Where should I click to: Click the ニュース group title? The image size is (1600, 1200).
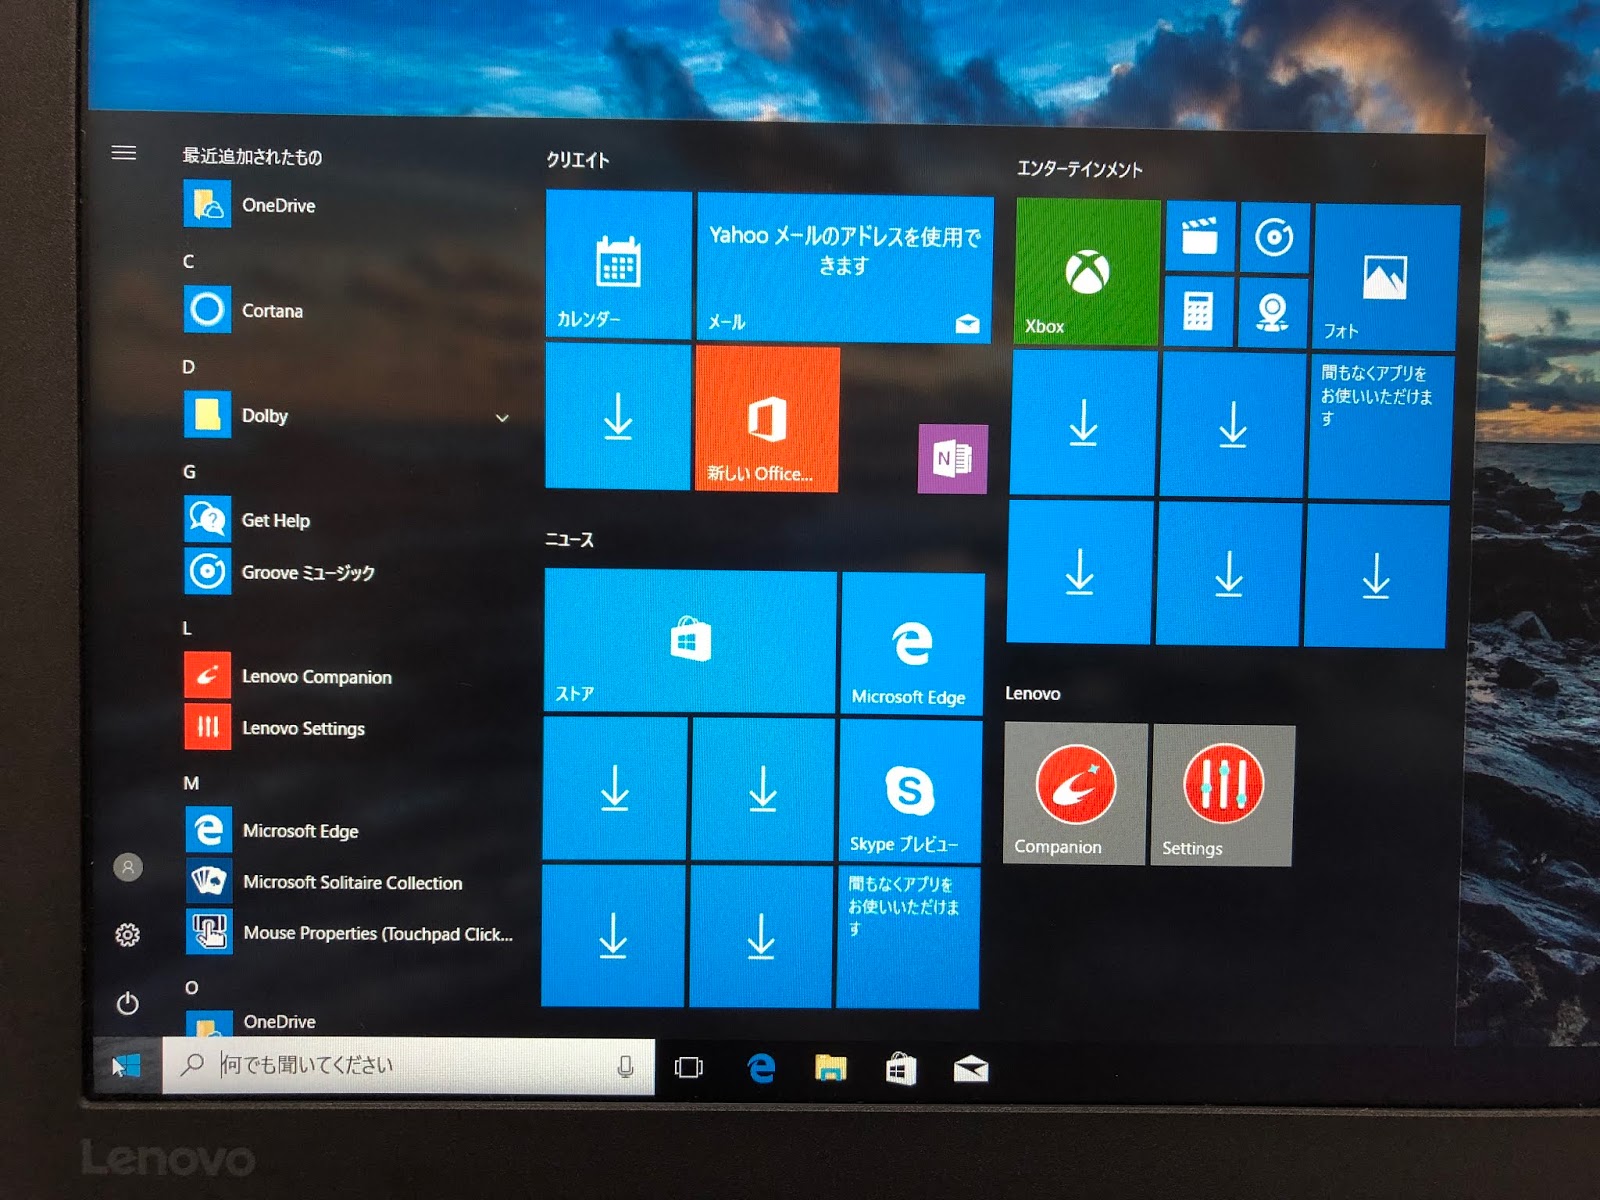pos(570,540)
